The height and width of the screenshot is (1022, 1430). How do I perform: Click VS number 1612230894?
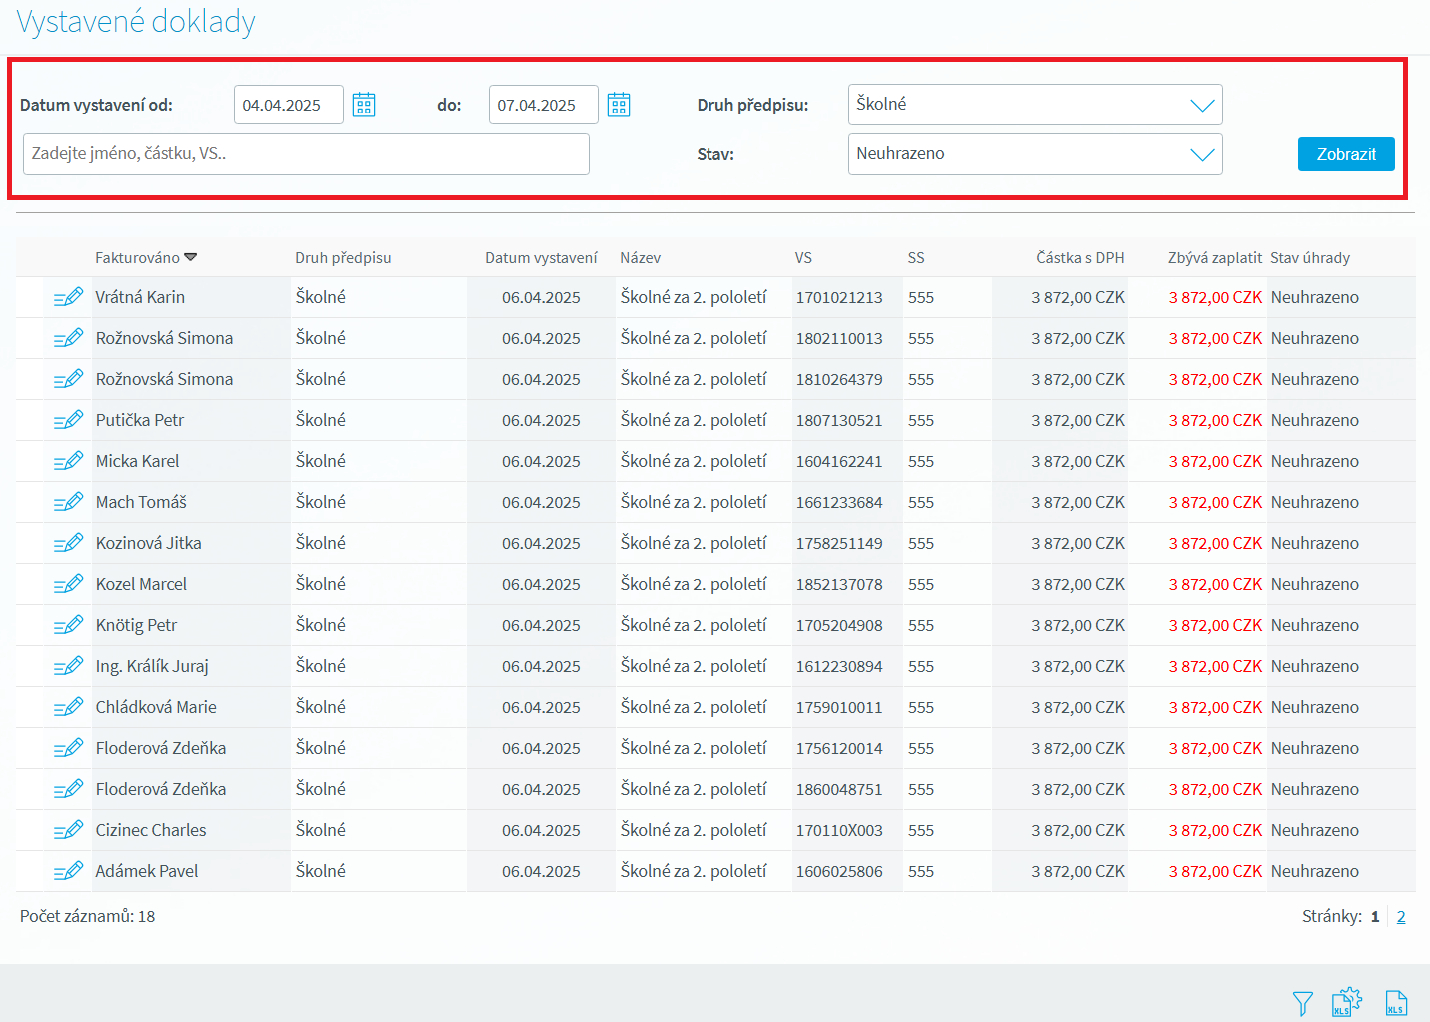[x=839, y=666]
